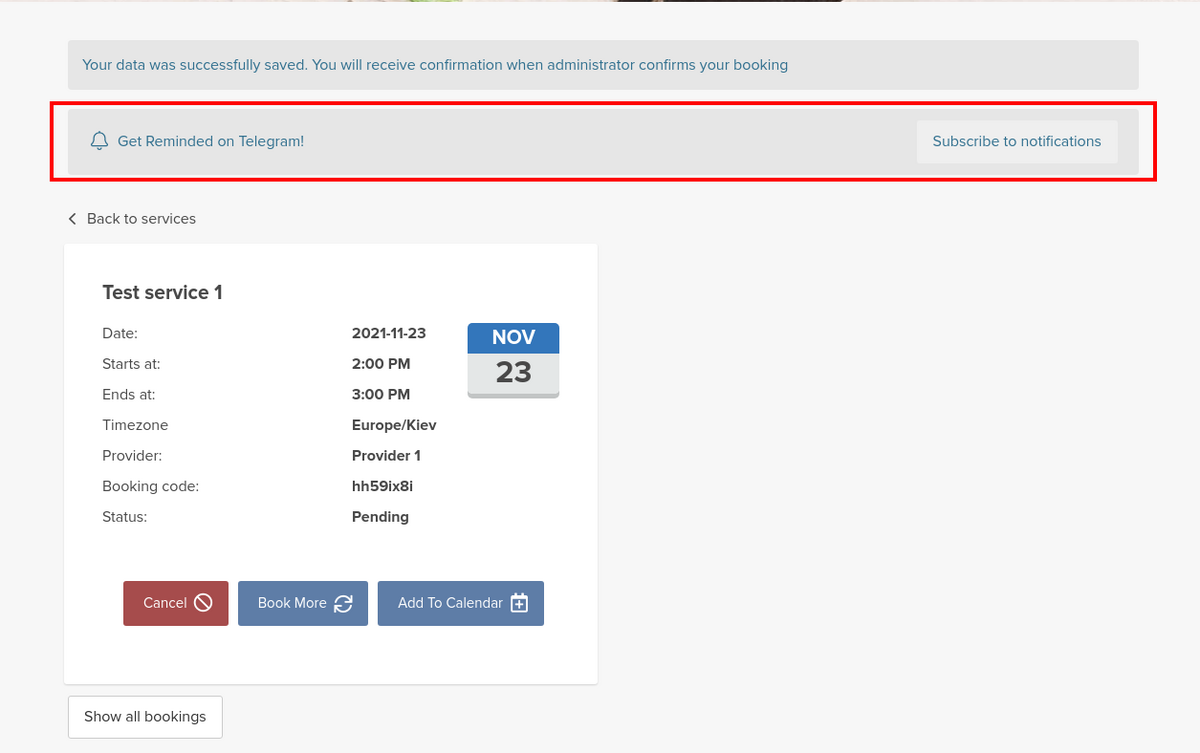This screenshot has height=753, width=1200.
Task: Select the Book More button text
Action: click(x=292, y=603)
